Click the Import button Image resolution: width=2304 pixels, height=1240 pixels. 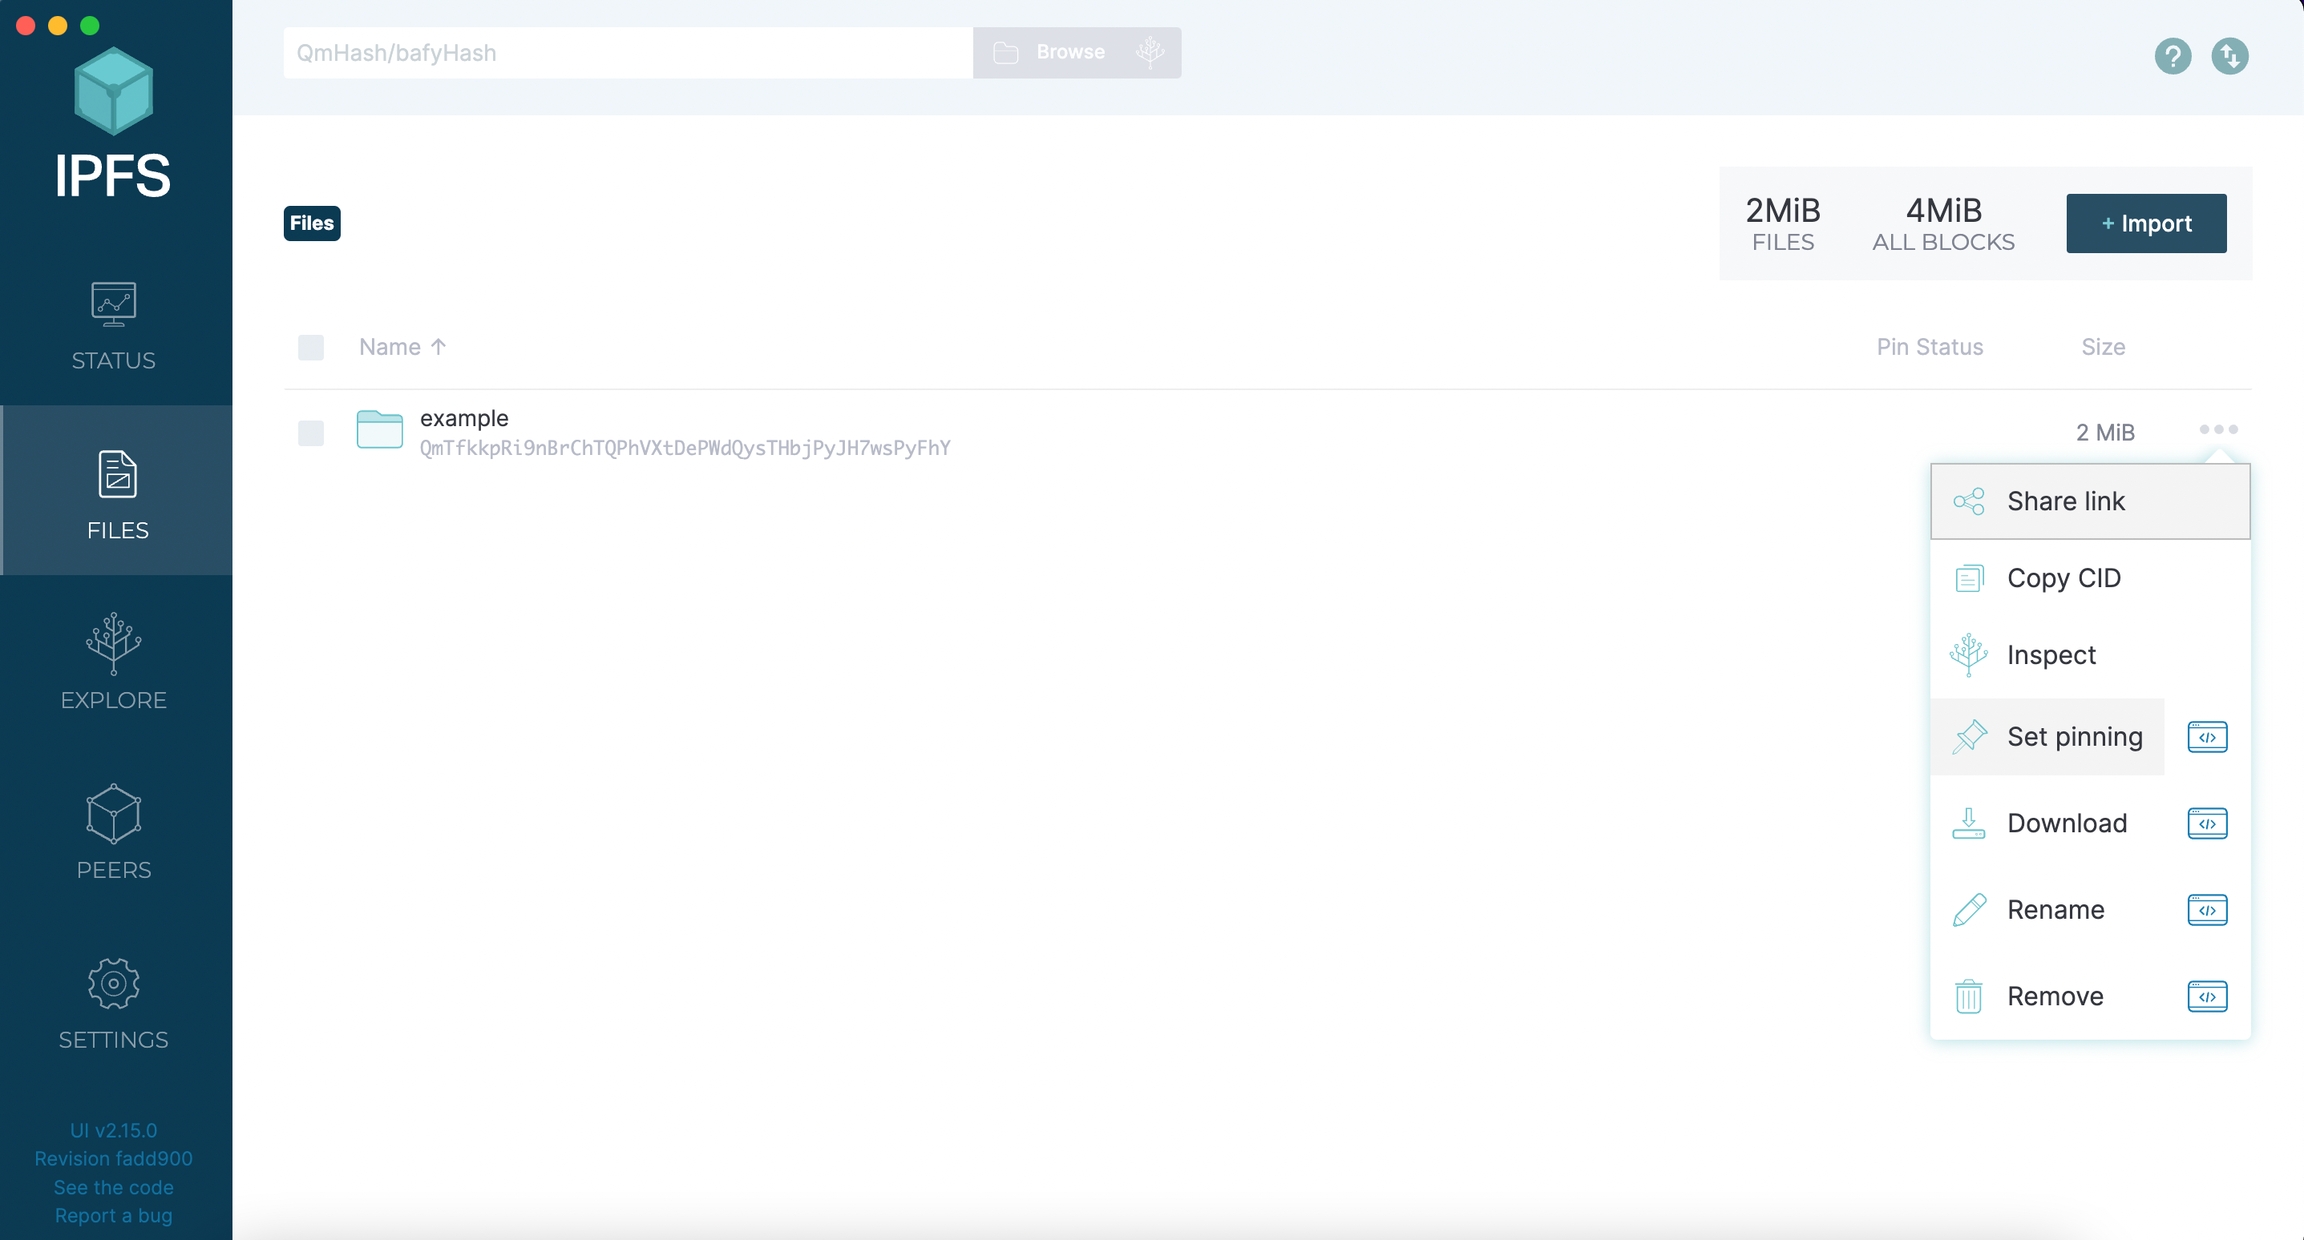(2146, 223)
